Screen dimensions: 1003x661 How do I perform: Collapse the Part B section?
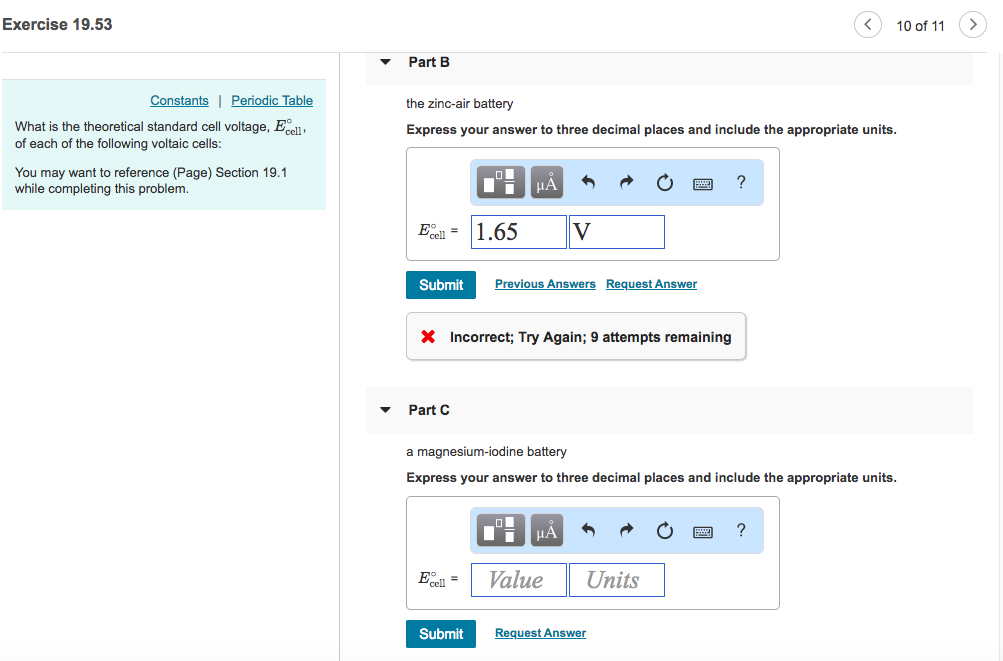[x=384, y=61]
